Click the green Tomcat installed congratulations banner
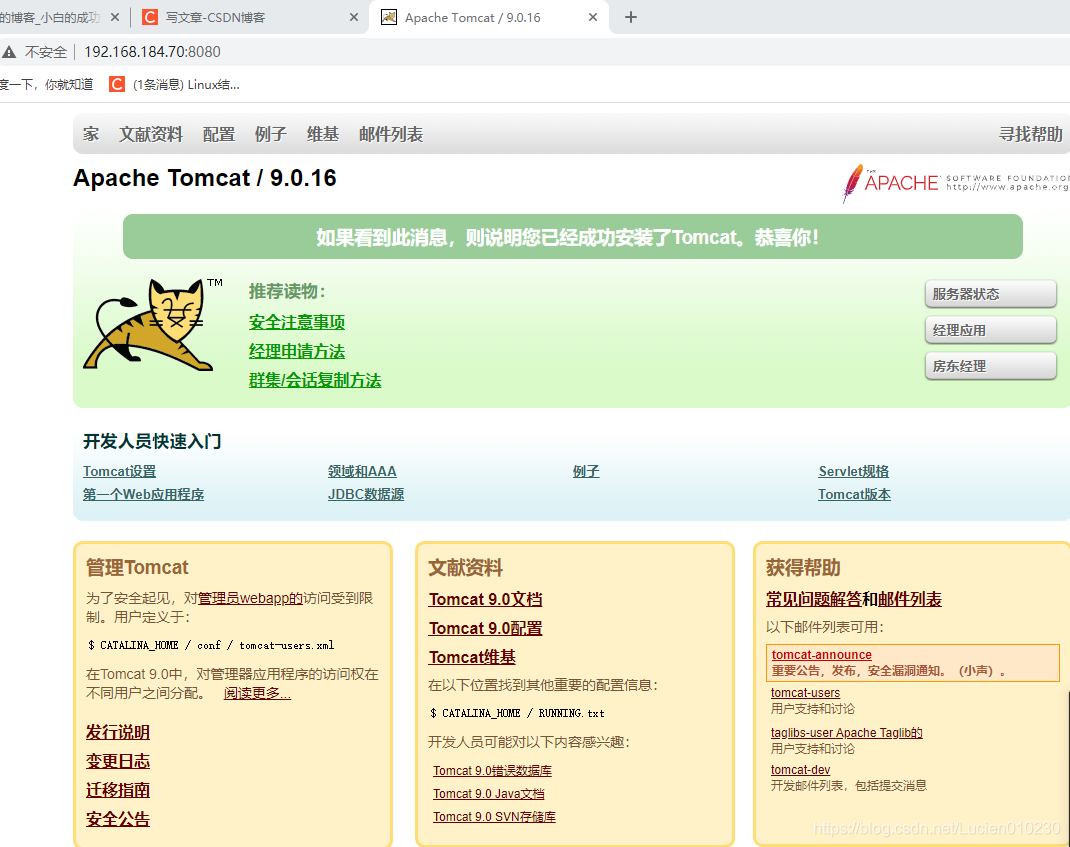Viewport: 1070px width, 847px height. tap(573, 237)
